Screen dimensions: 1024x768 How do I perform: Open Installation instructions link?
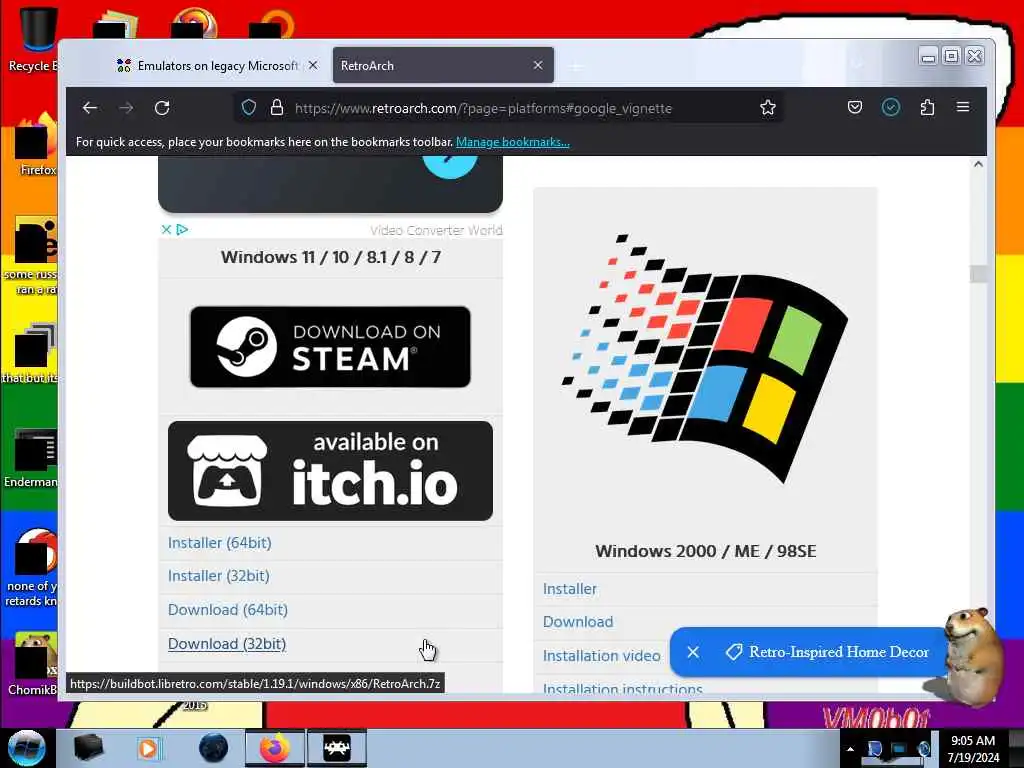[x=622, y=687]
